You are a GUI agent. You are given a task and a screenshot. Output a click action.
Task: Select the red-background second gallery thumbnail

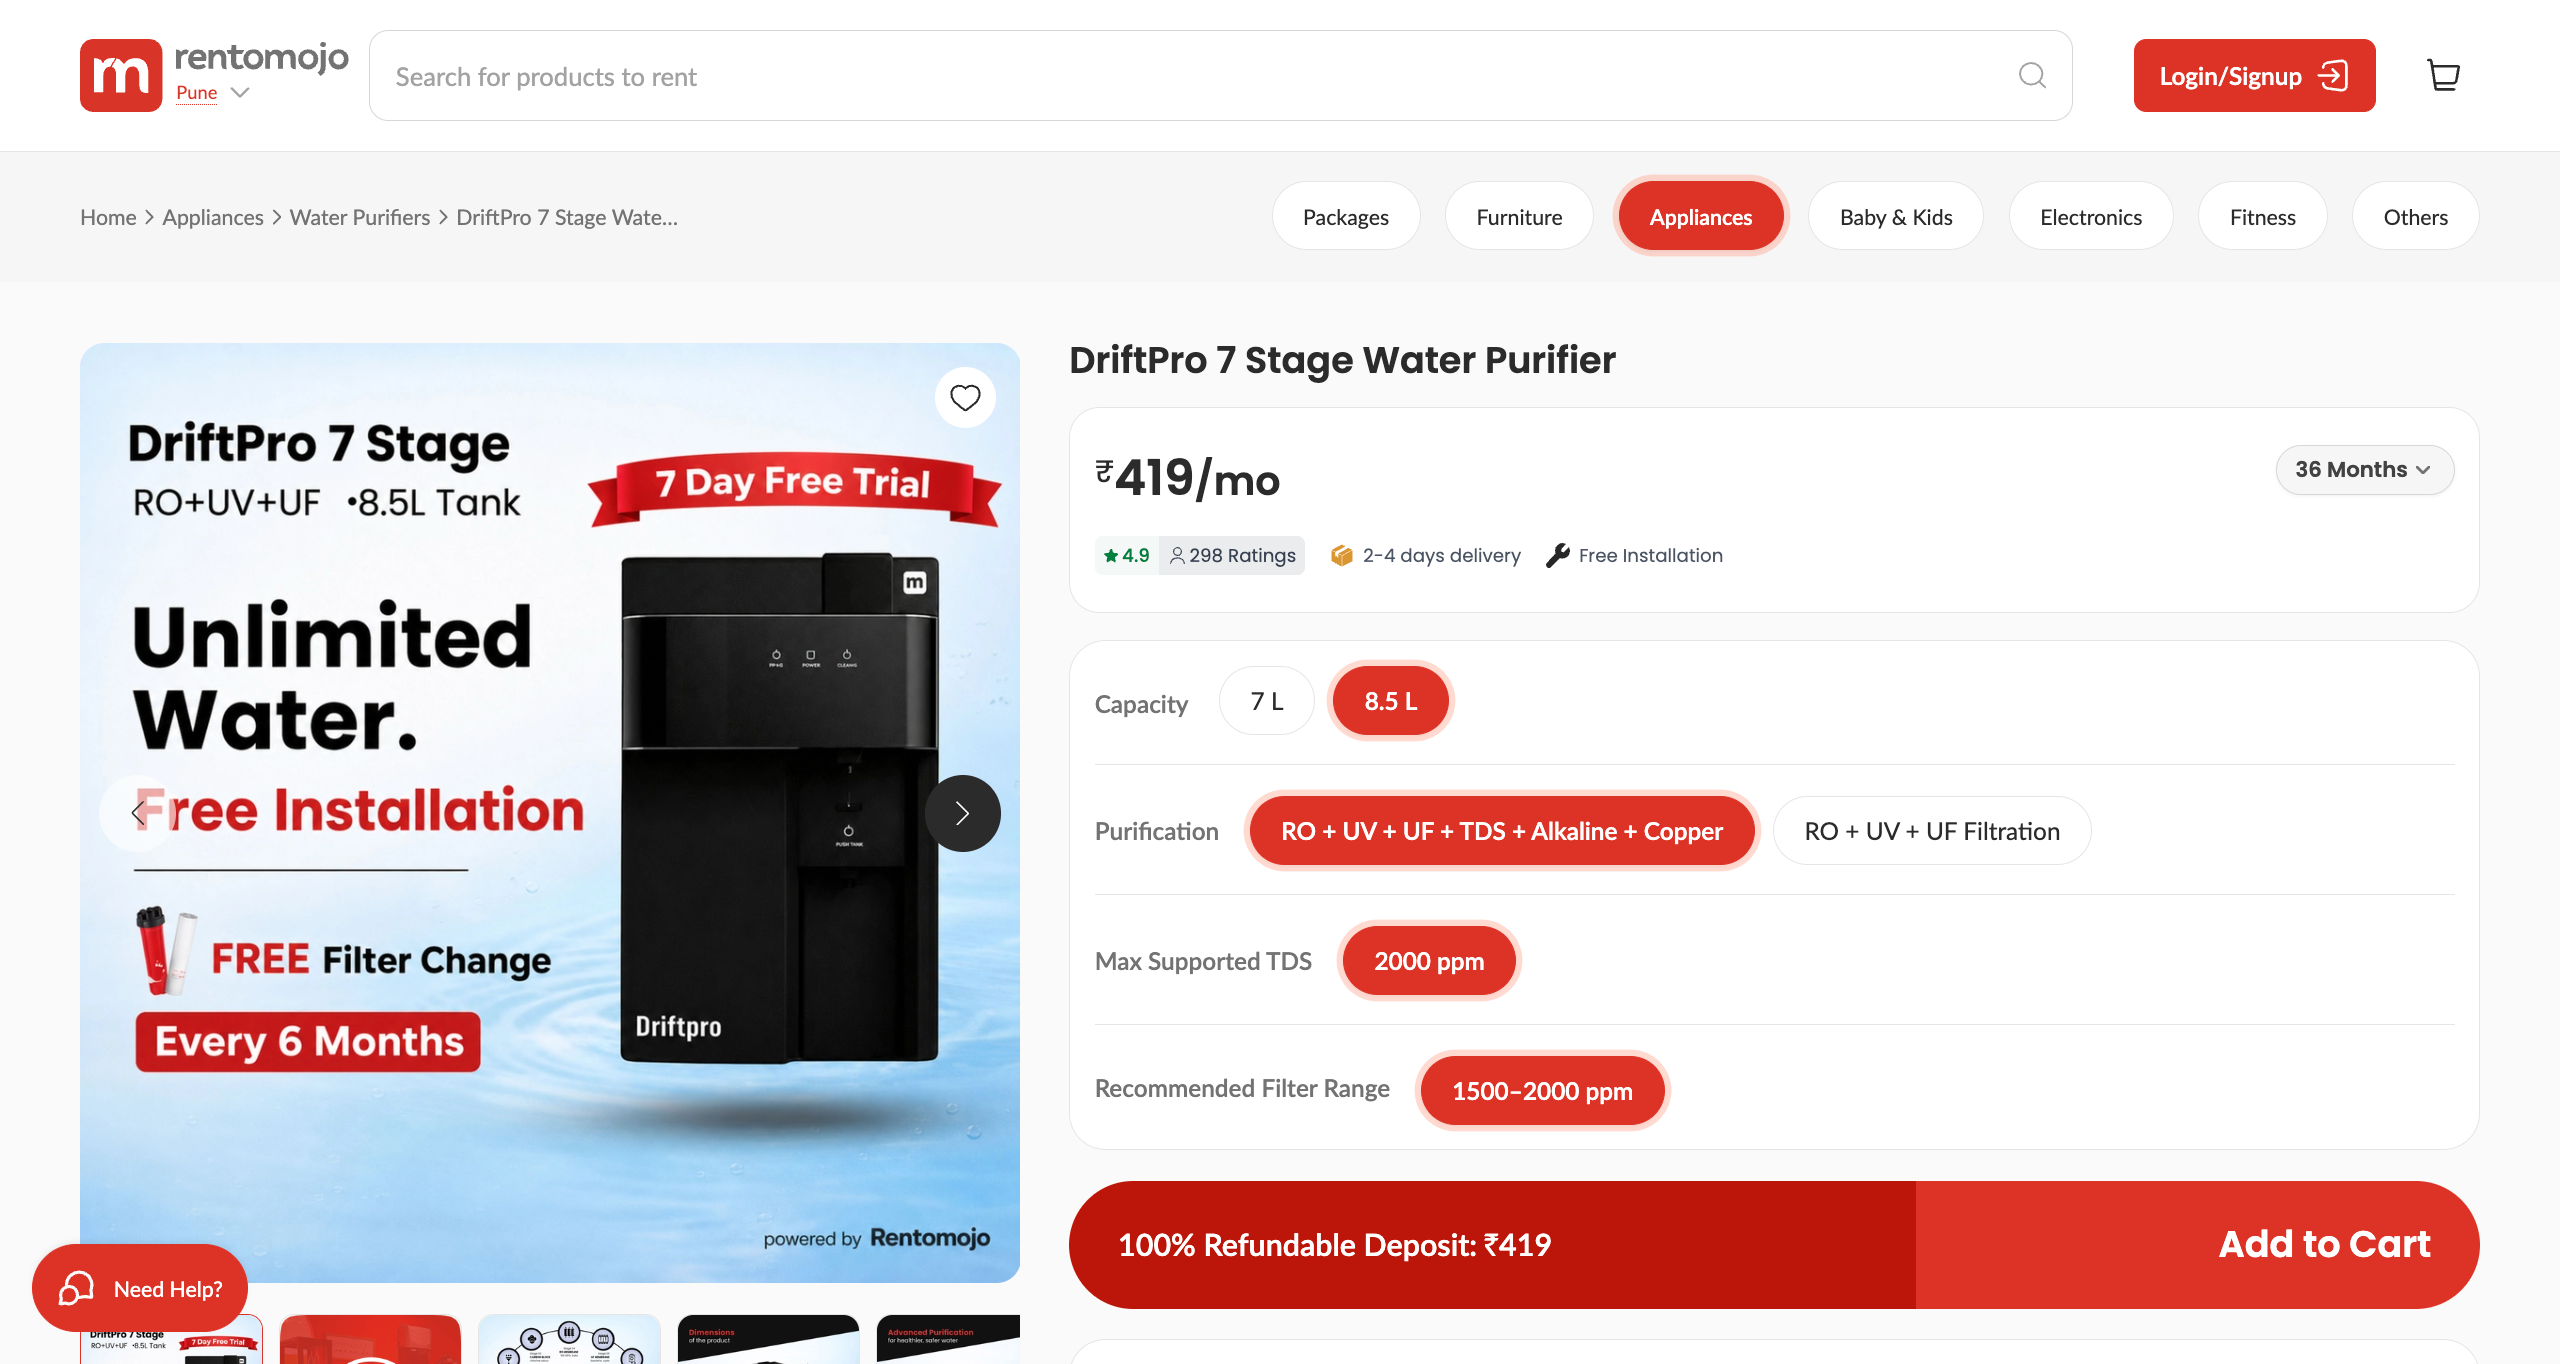click(370, 1339)
